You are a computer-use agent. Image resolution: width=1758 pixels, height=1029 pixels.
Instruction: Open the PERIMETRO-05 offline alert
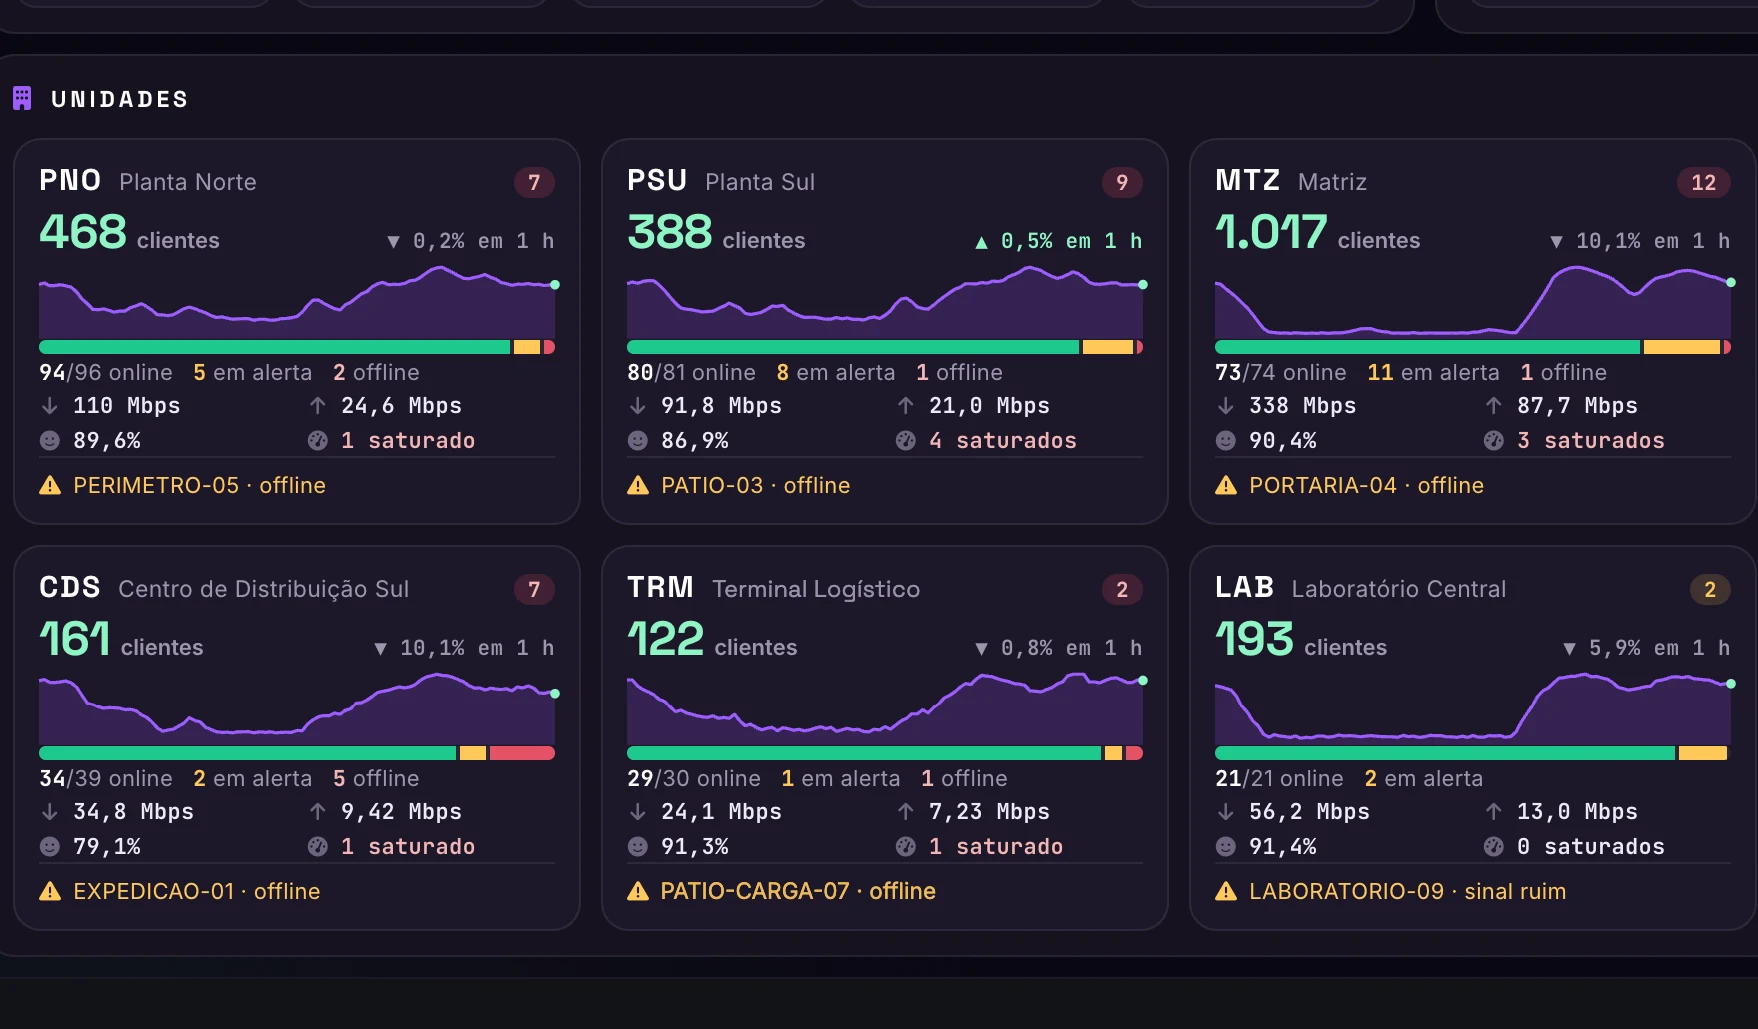(x=199, y=485)
